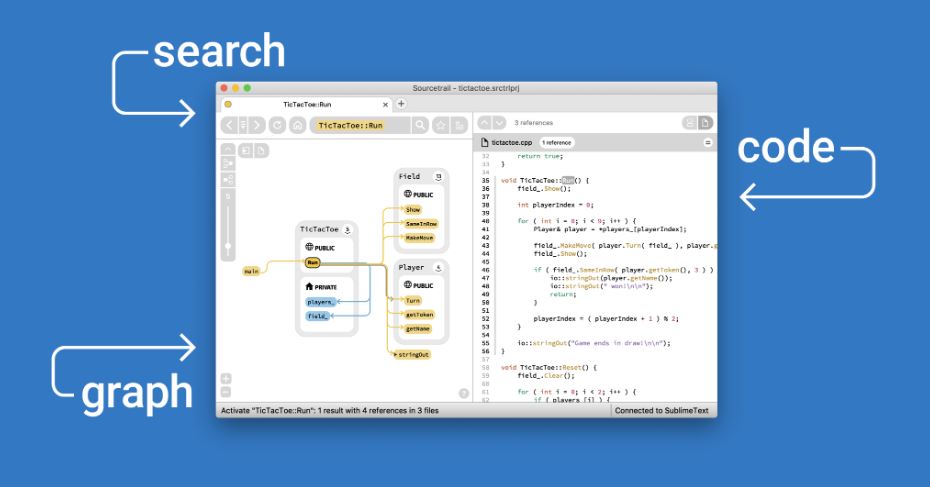The width and height of the screenshot is (930, 487).
Task: Jump to next reference using down arrow
Action: pos(499,123)
